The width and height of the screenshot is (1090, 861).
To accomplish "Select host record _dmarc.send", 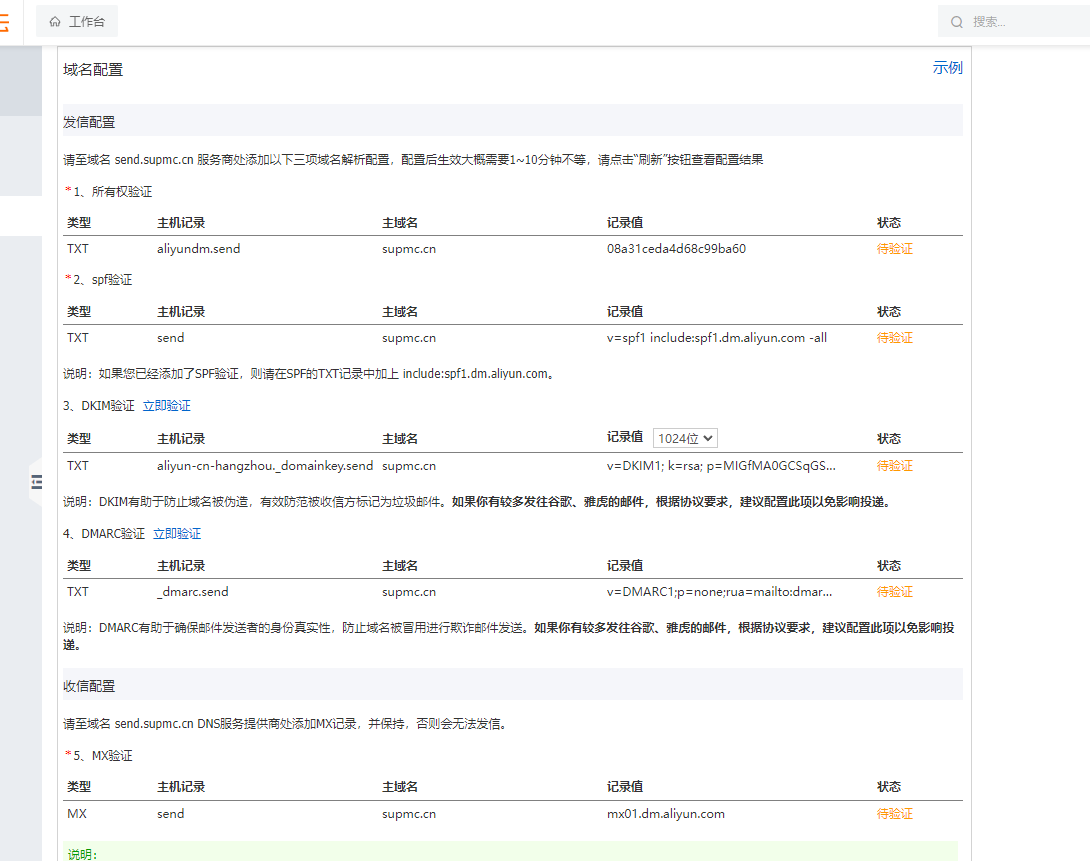I will (x=193, y=592).
